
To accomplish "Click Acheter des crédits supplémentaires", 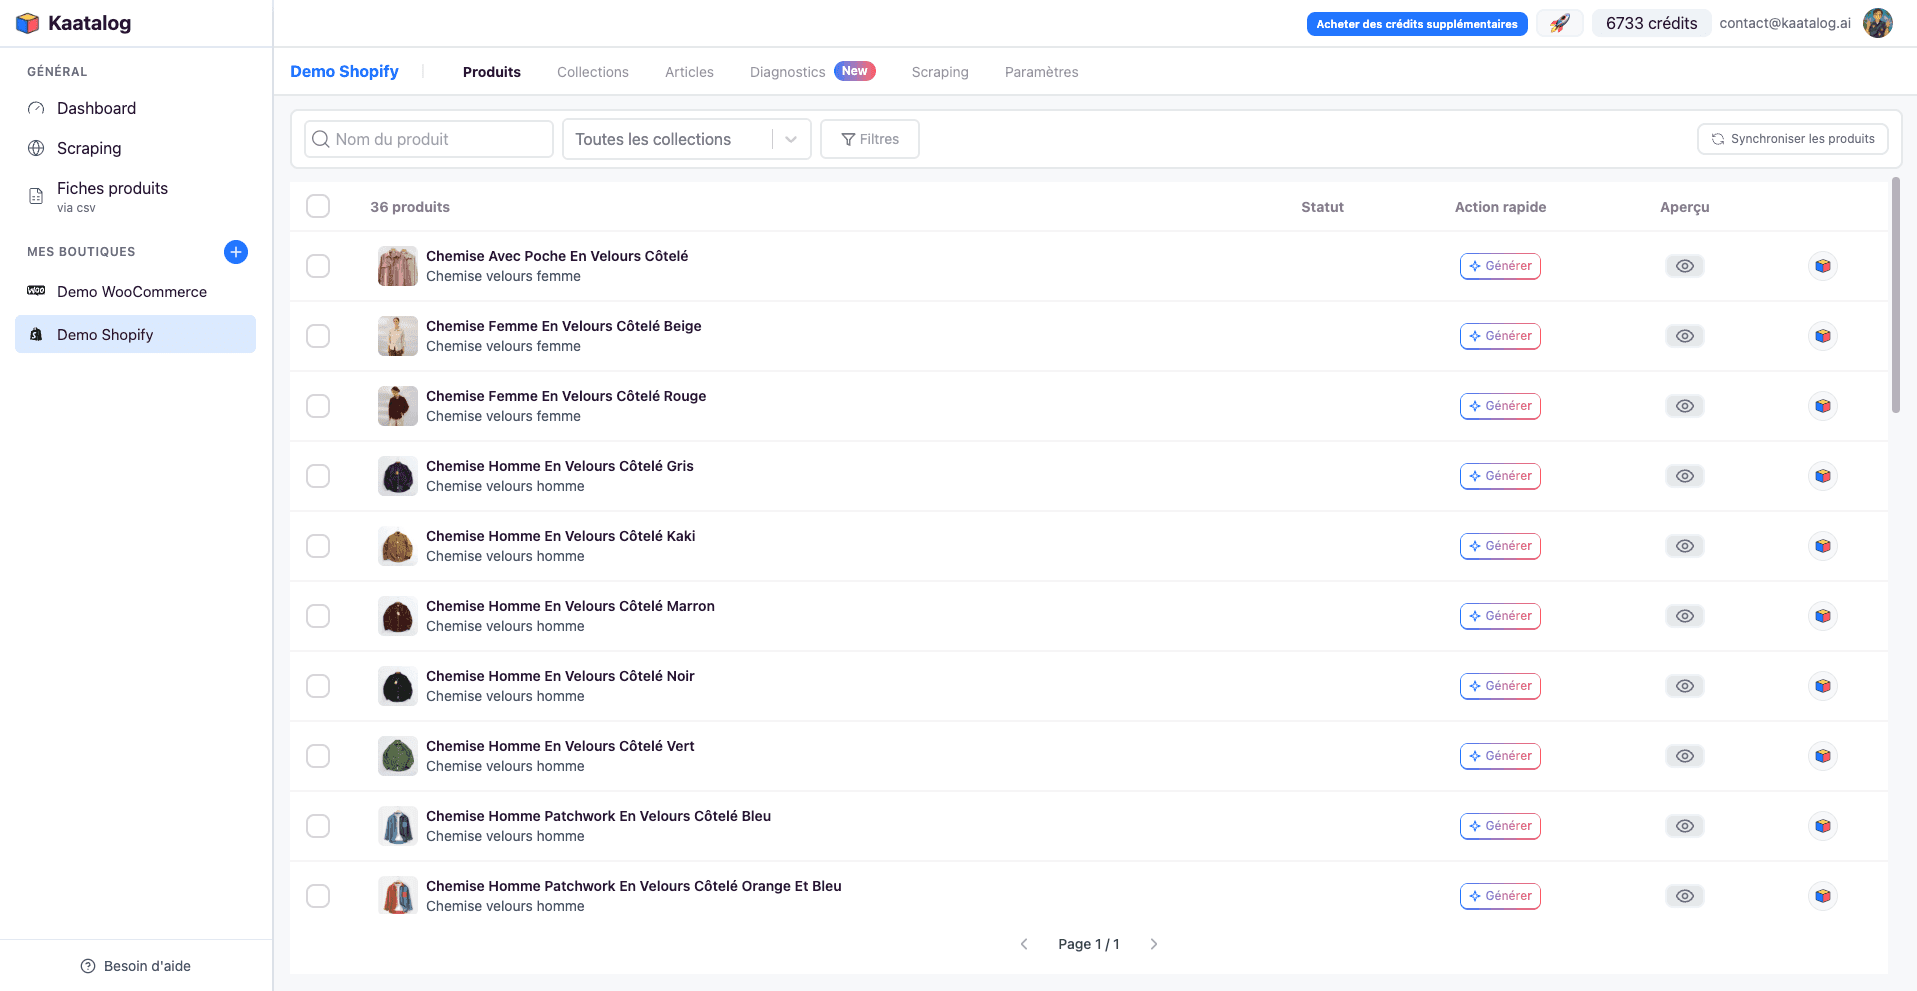I will (x=1416, y=23).
